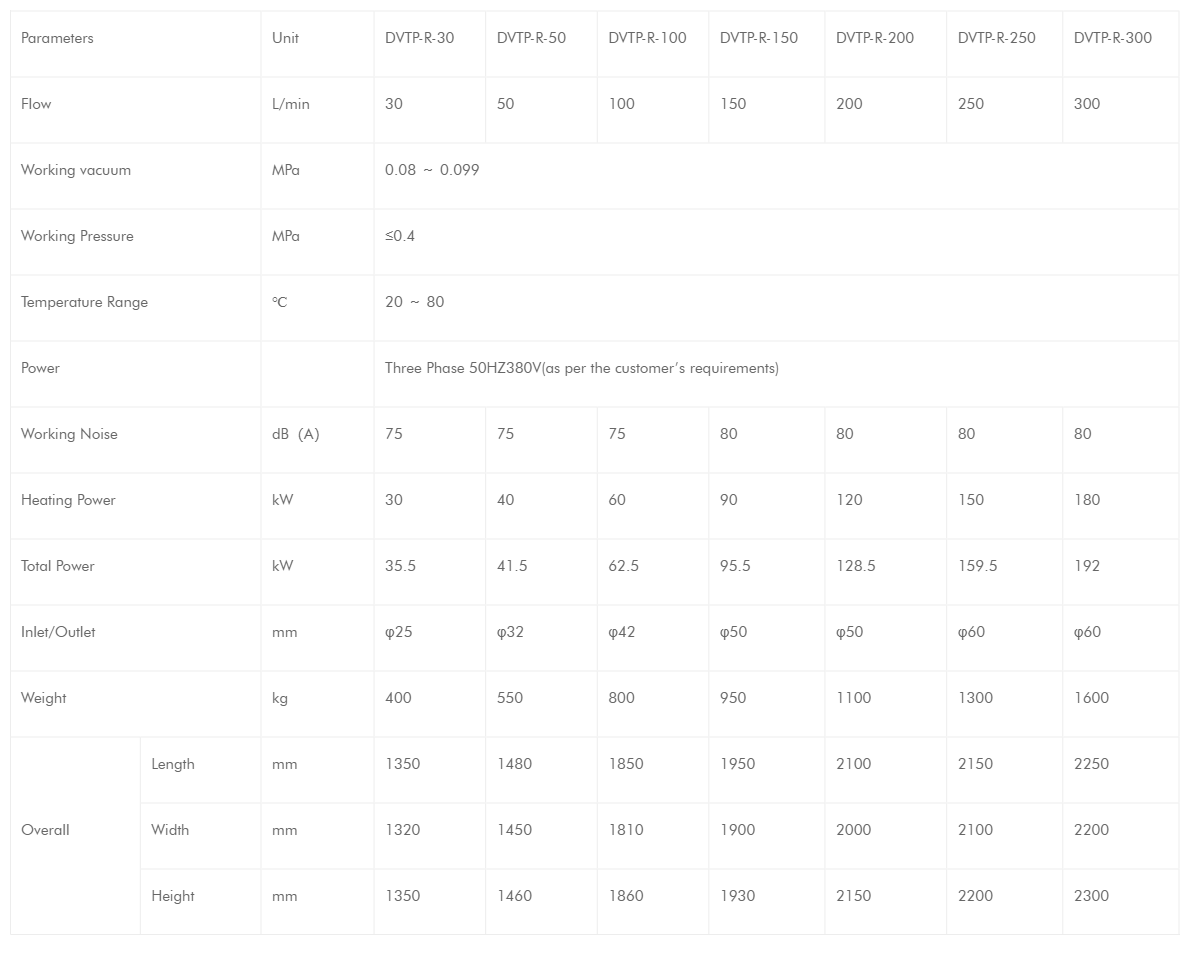Image resolution: width=1190 pixels, height=977 pixels.
Task: Select the φ42 inlet/outlet value
Action: pos(624,632)
